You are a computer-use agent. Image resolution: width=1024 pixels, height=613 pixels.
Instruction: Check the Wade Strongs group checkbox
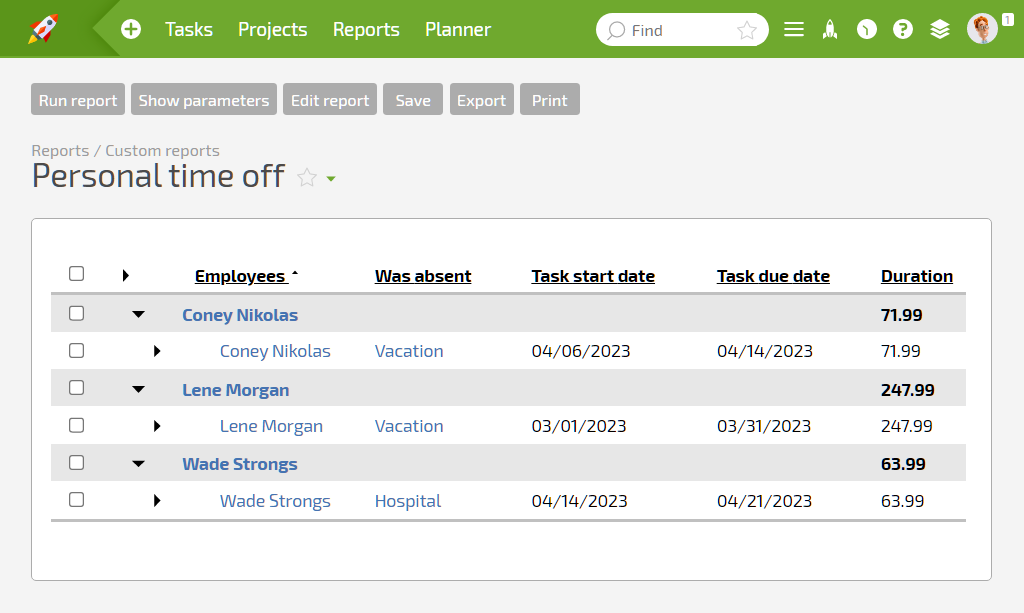tap(76, 463)
